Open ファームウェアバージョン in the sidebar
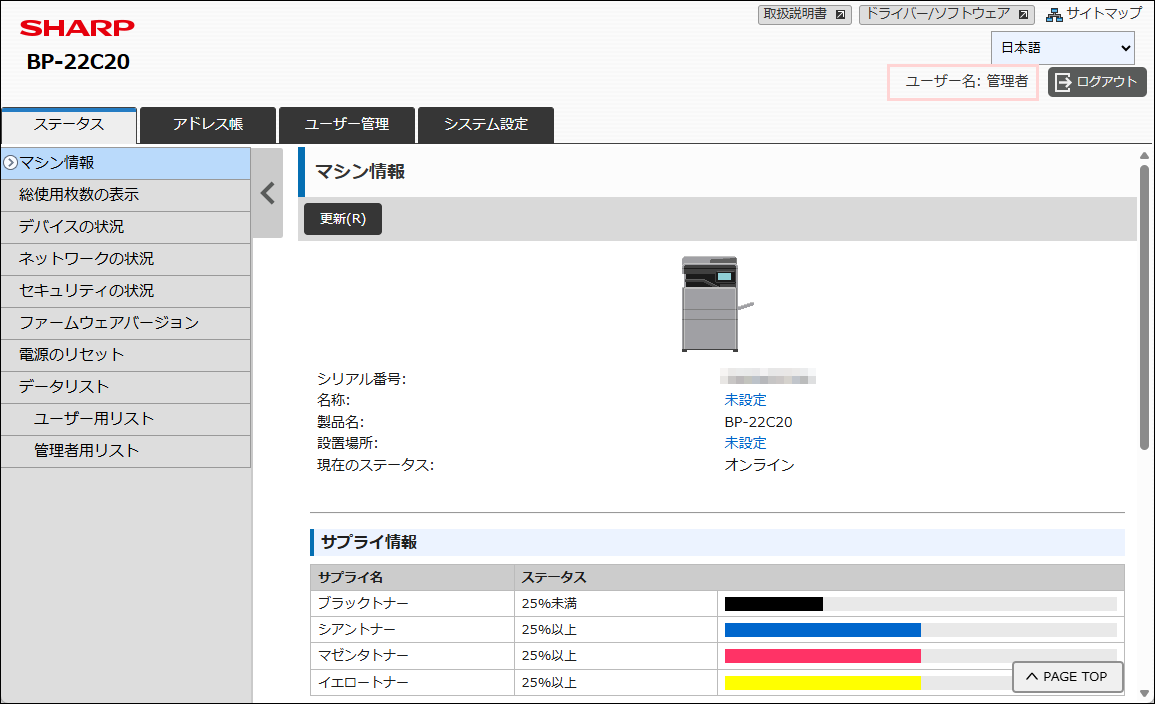1155x704 pixels. tap(126, 323)
